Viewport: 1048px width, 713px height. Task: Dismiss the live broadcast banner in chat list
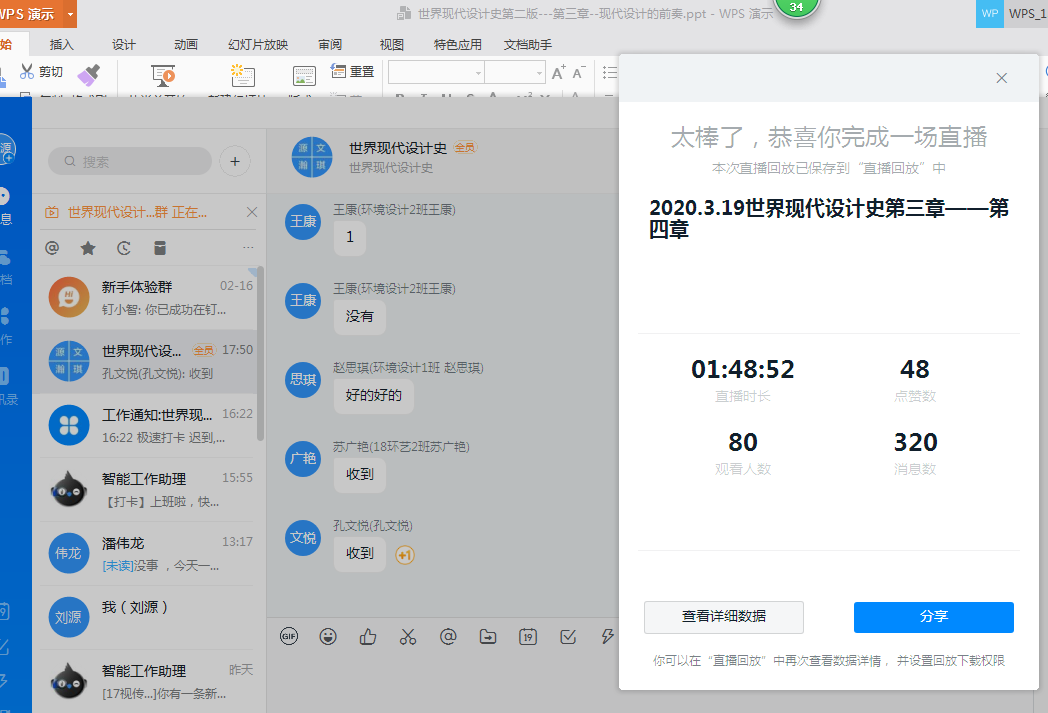click(252, 212)
